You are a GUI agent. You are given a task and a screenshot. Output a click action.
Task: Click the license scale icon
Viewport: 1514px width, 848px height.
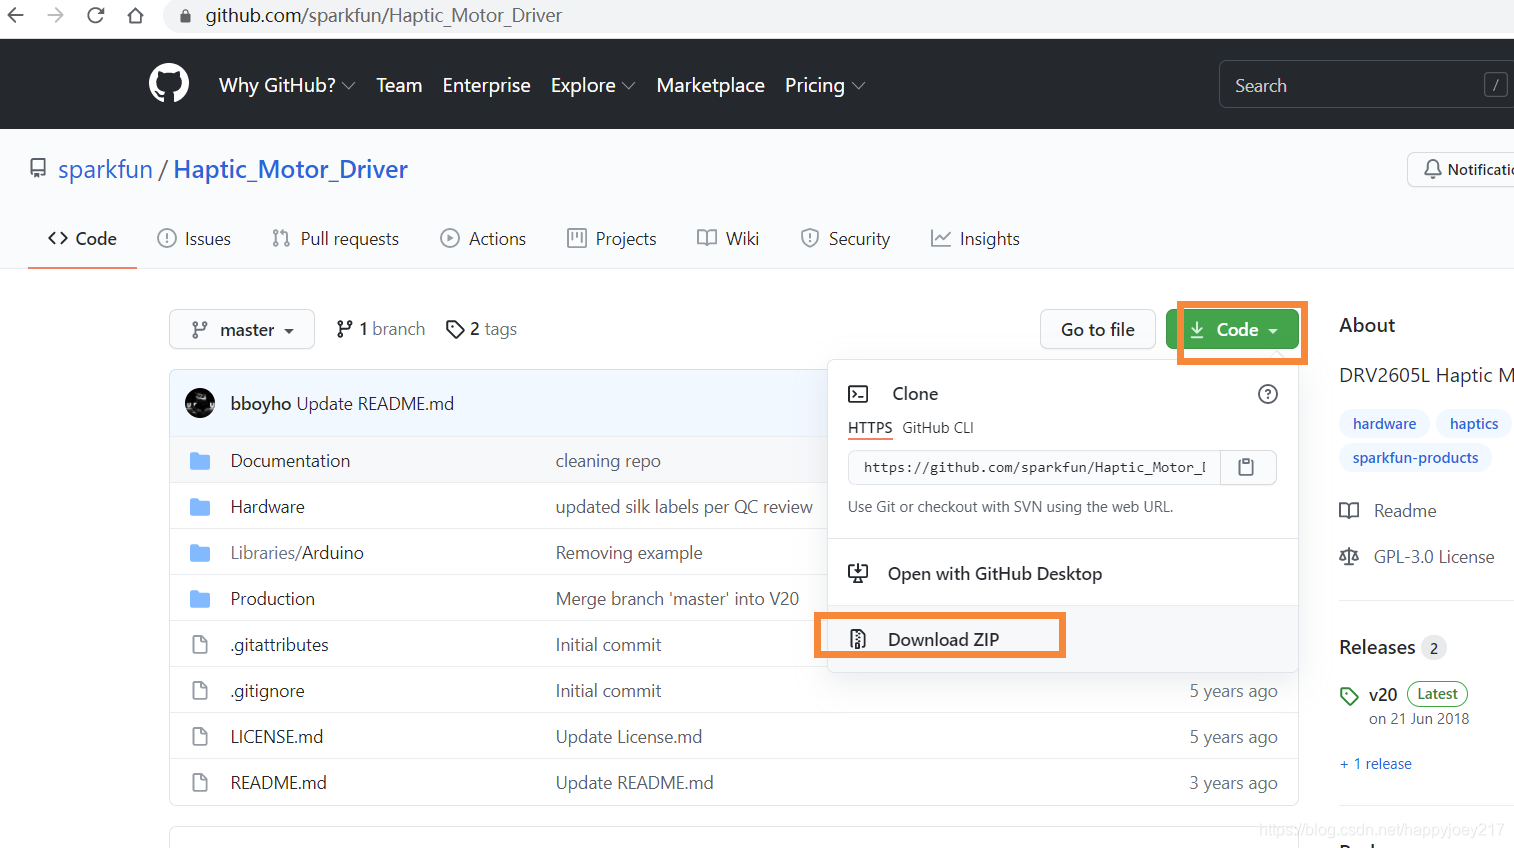(1349, 557)
